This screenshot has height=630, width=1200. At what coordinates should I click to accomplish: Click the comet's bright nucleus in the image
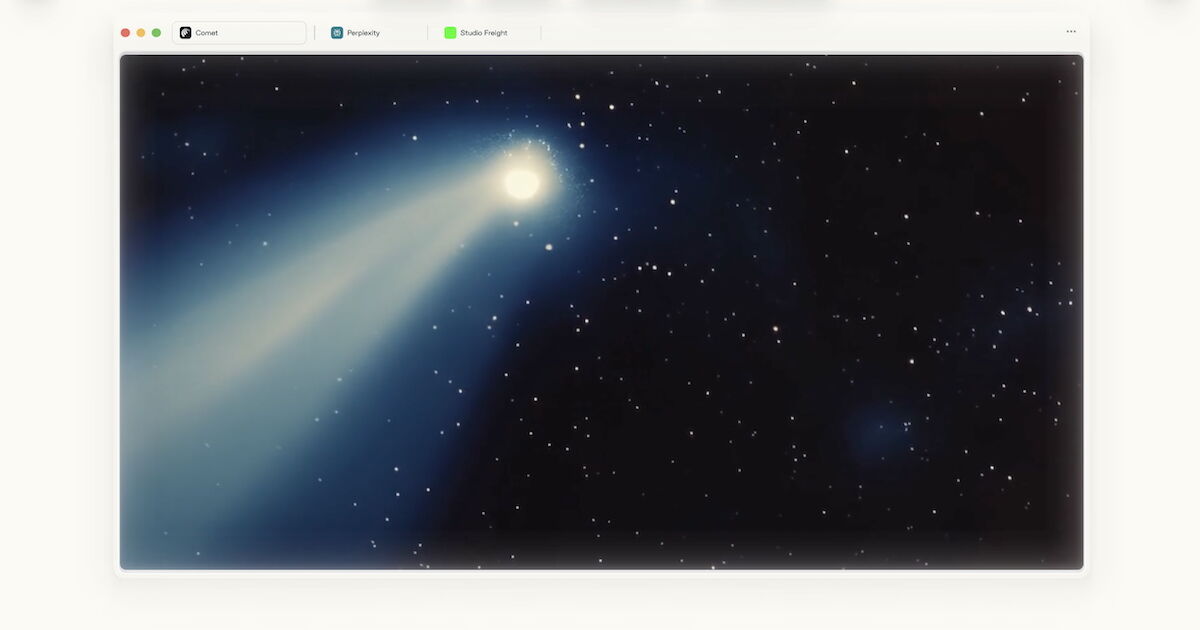tap(520, 186)
